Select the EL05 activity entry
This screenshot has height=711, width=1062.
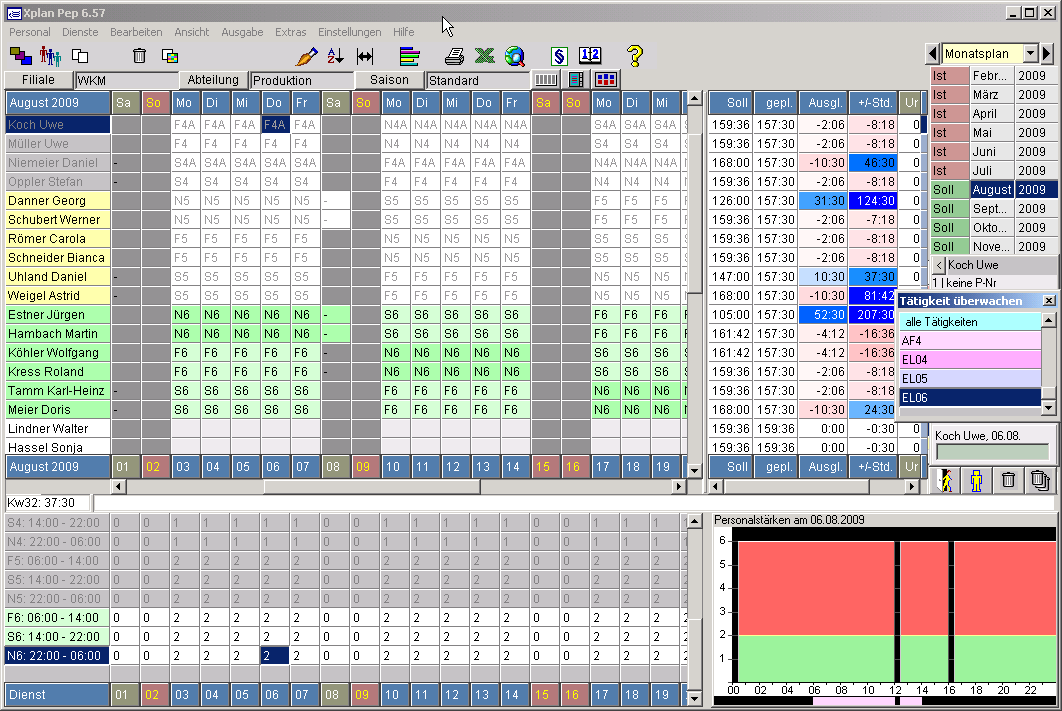click(970, 379)
